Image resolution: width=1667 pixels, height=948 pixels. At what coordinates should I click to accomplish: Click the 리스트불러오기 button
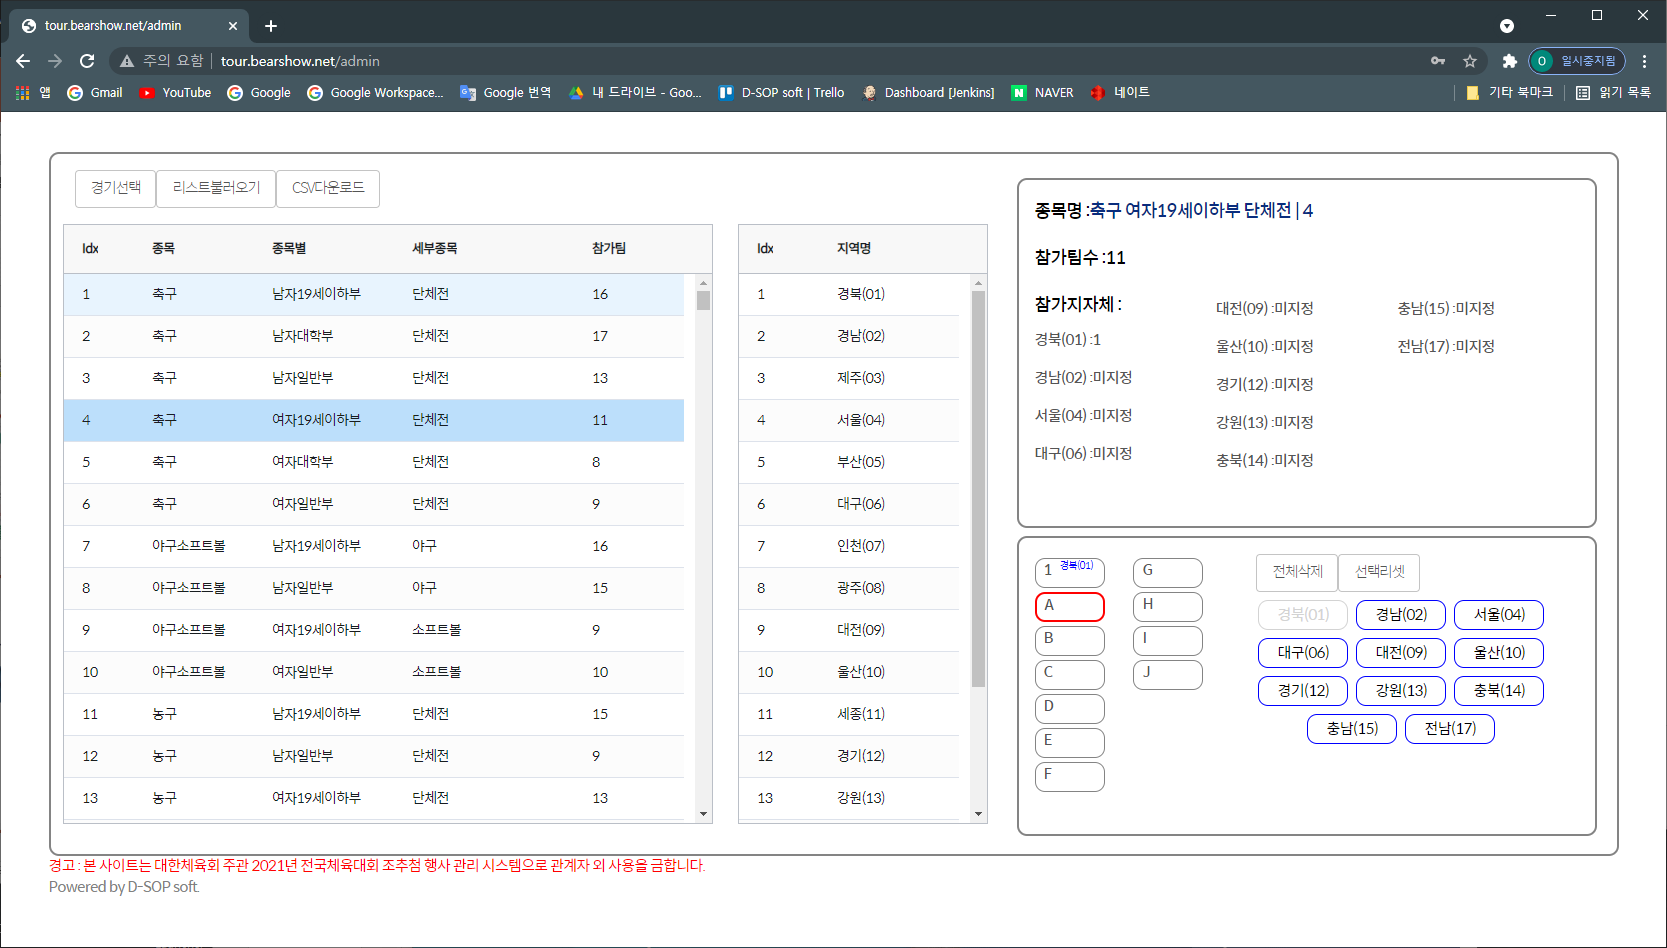point(216,188)
